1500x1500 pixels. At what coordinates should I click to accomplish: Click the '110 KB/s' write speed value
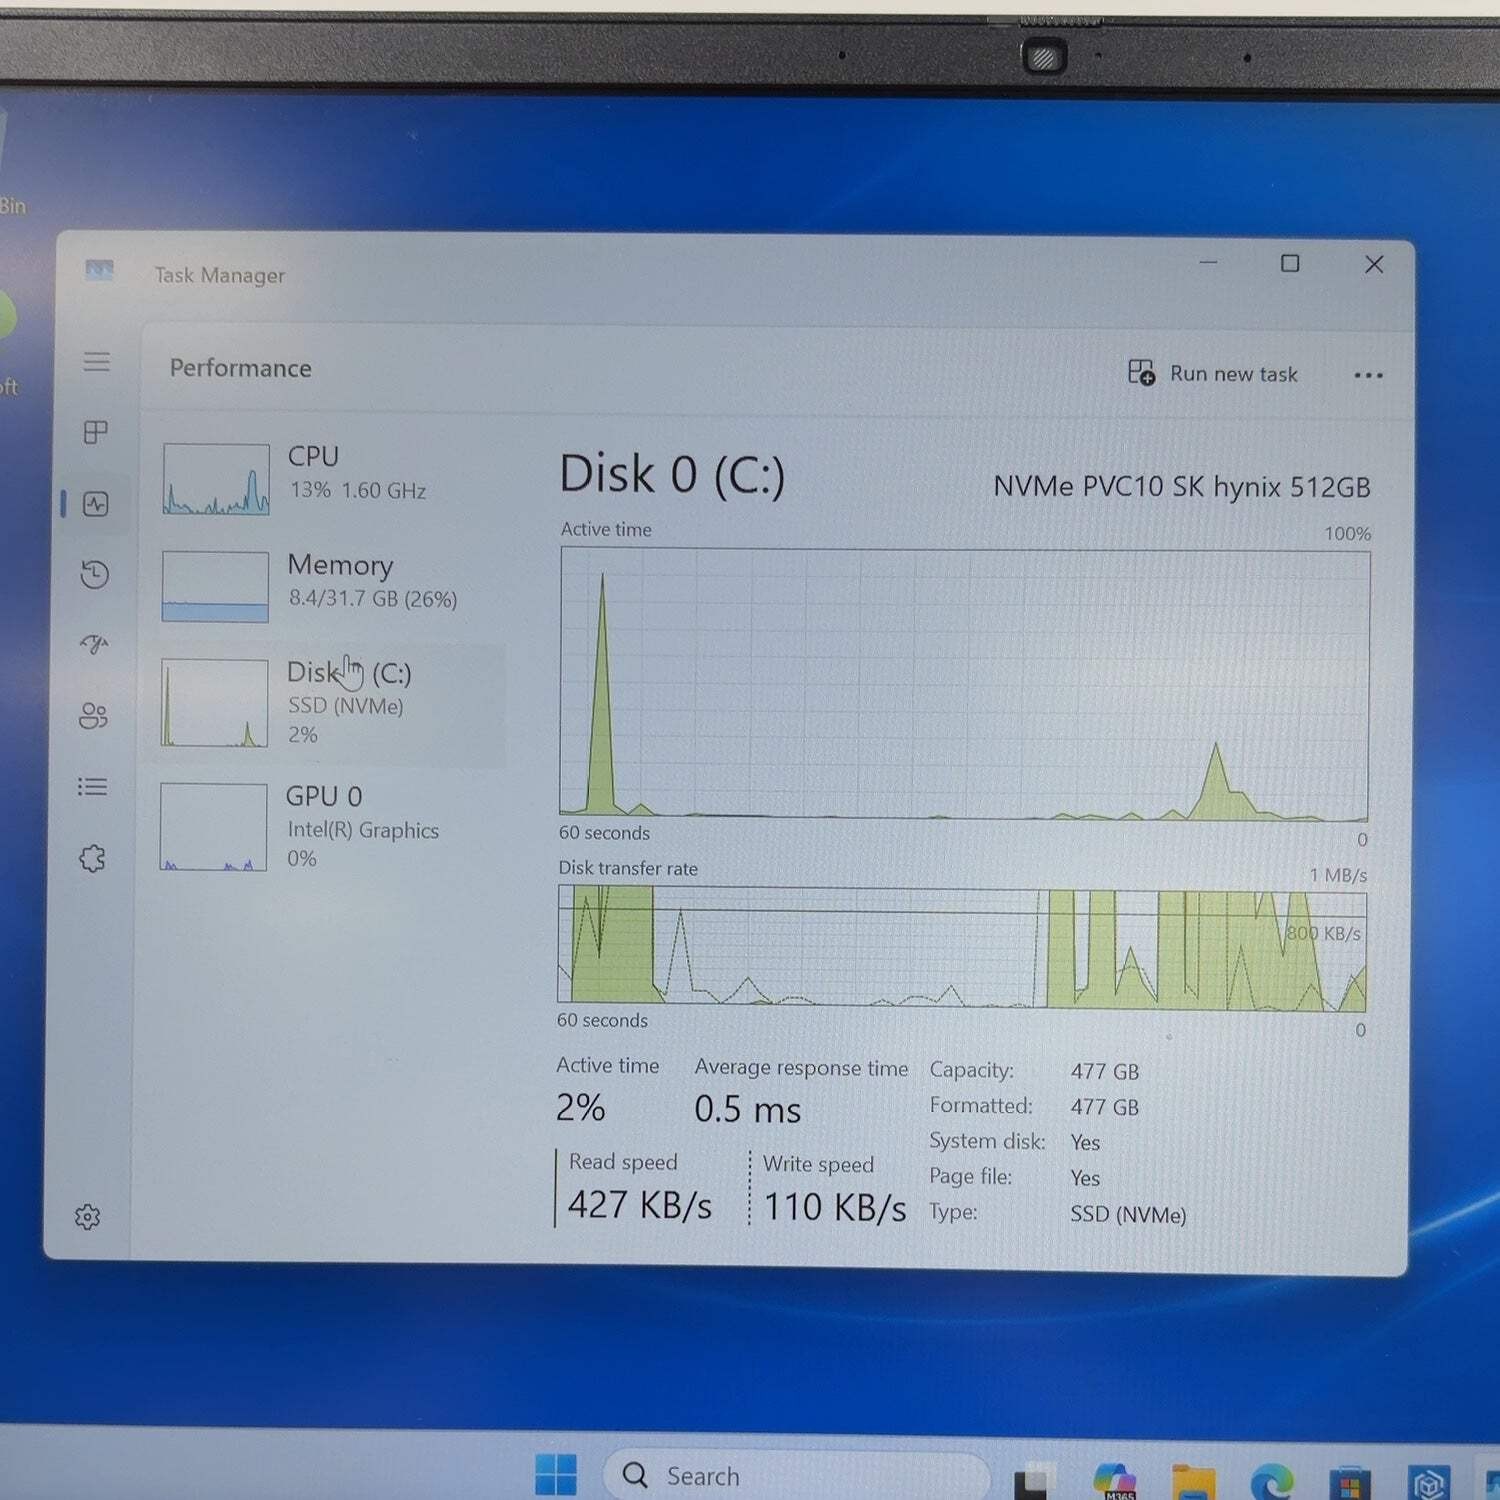pyautogui.click(x=835, y=1207)
